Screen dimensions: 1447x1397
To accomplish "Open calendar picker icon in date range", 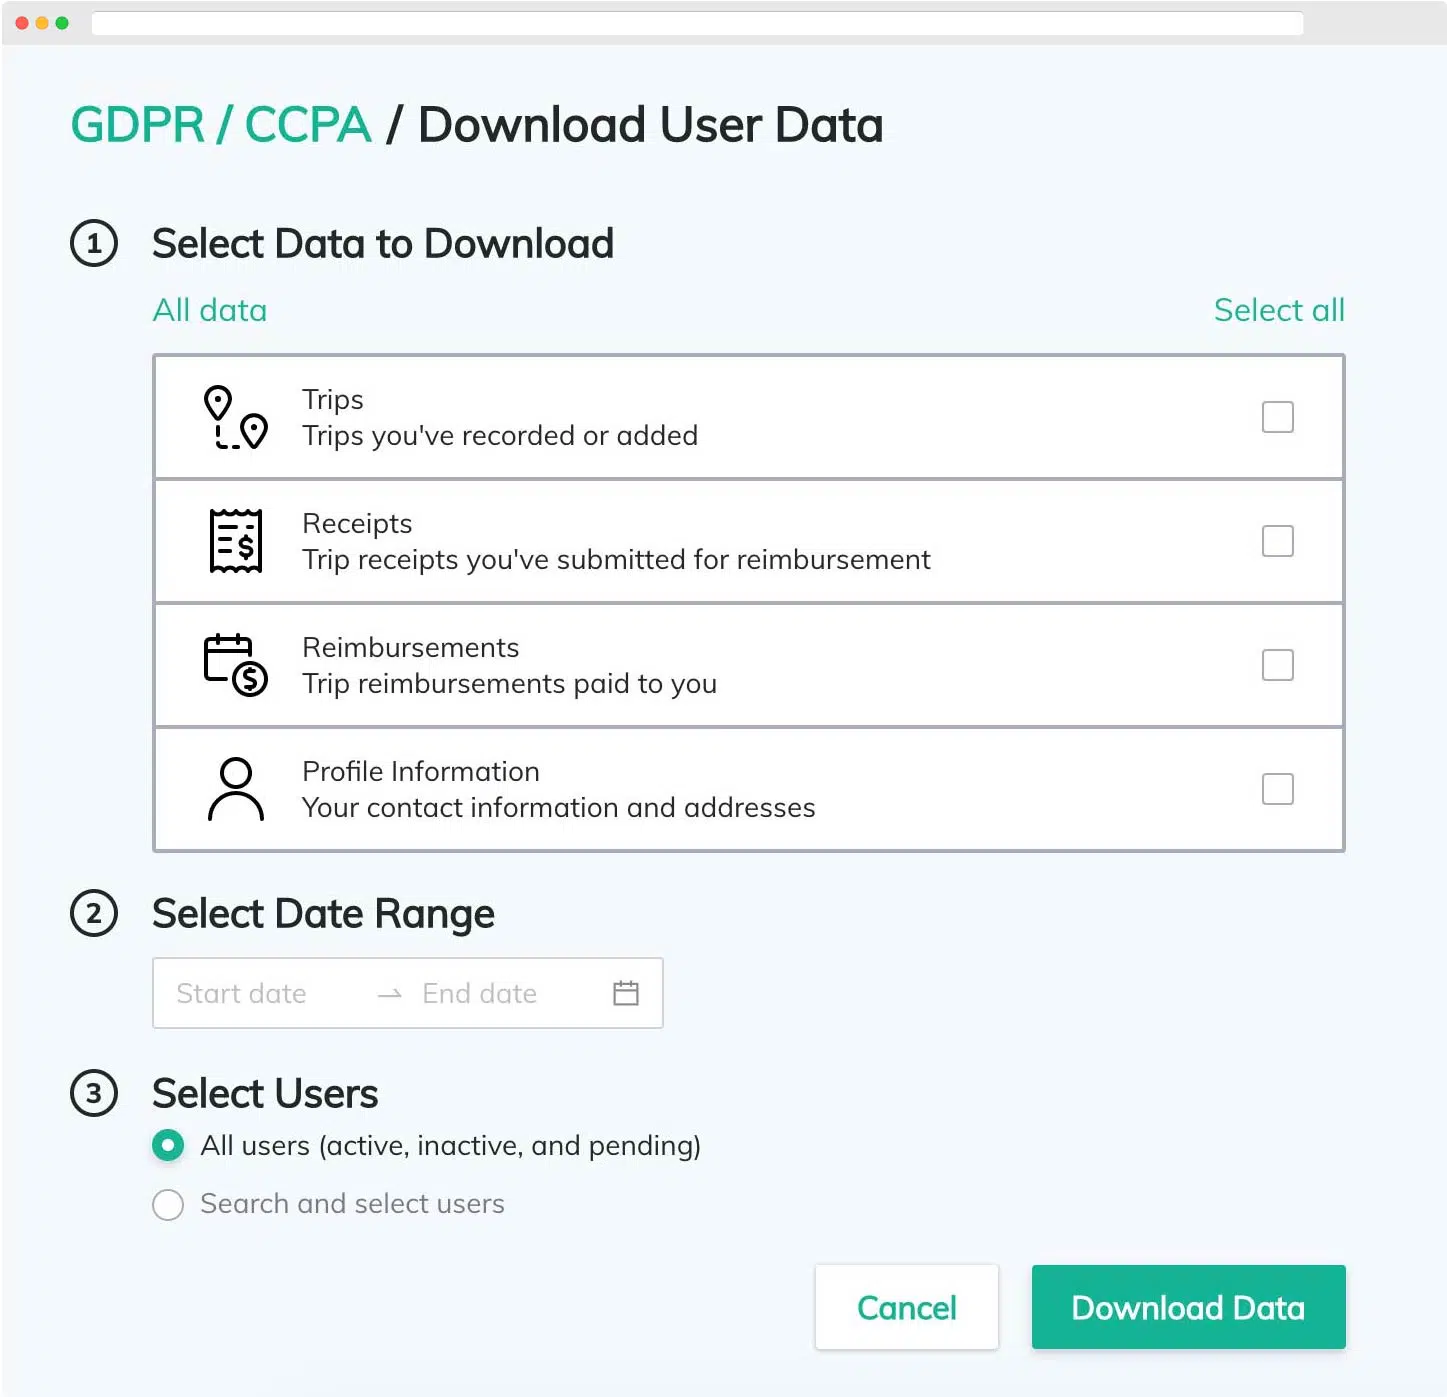I will [x=626, y=993].
